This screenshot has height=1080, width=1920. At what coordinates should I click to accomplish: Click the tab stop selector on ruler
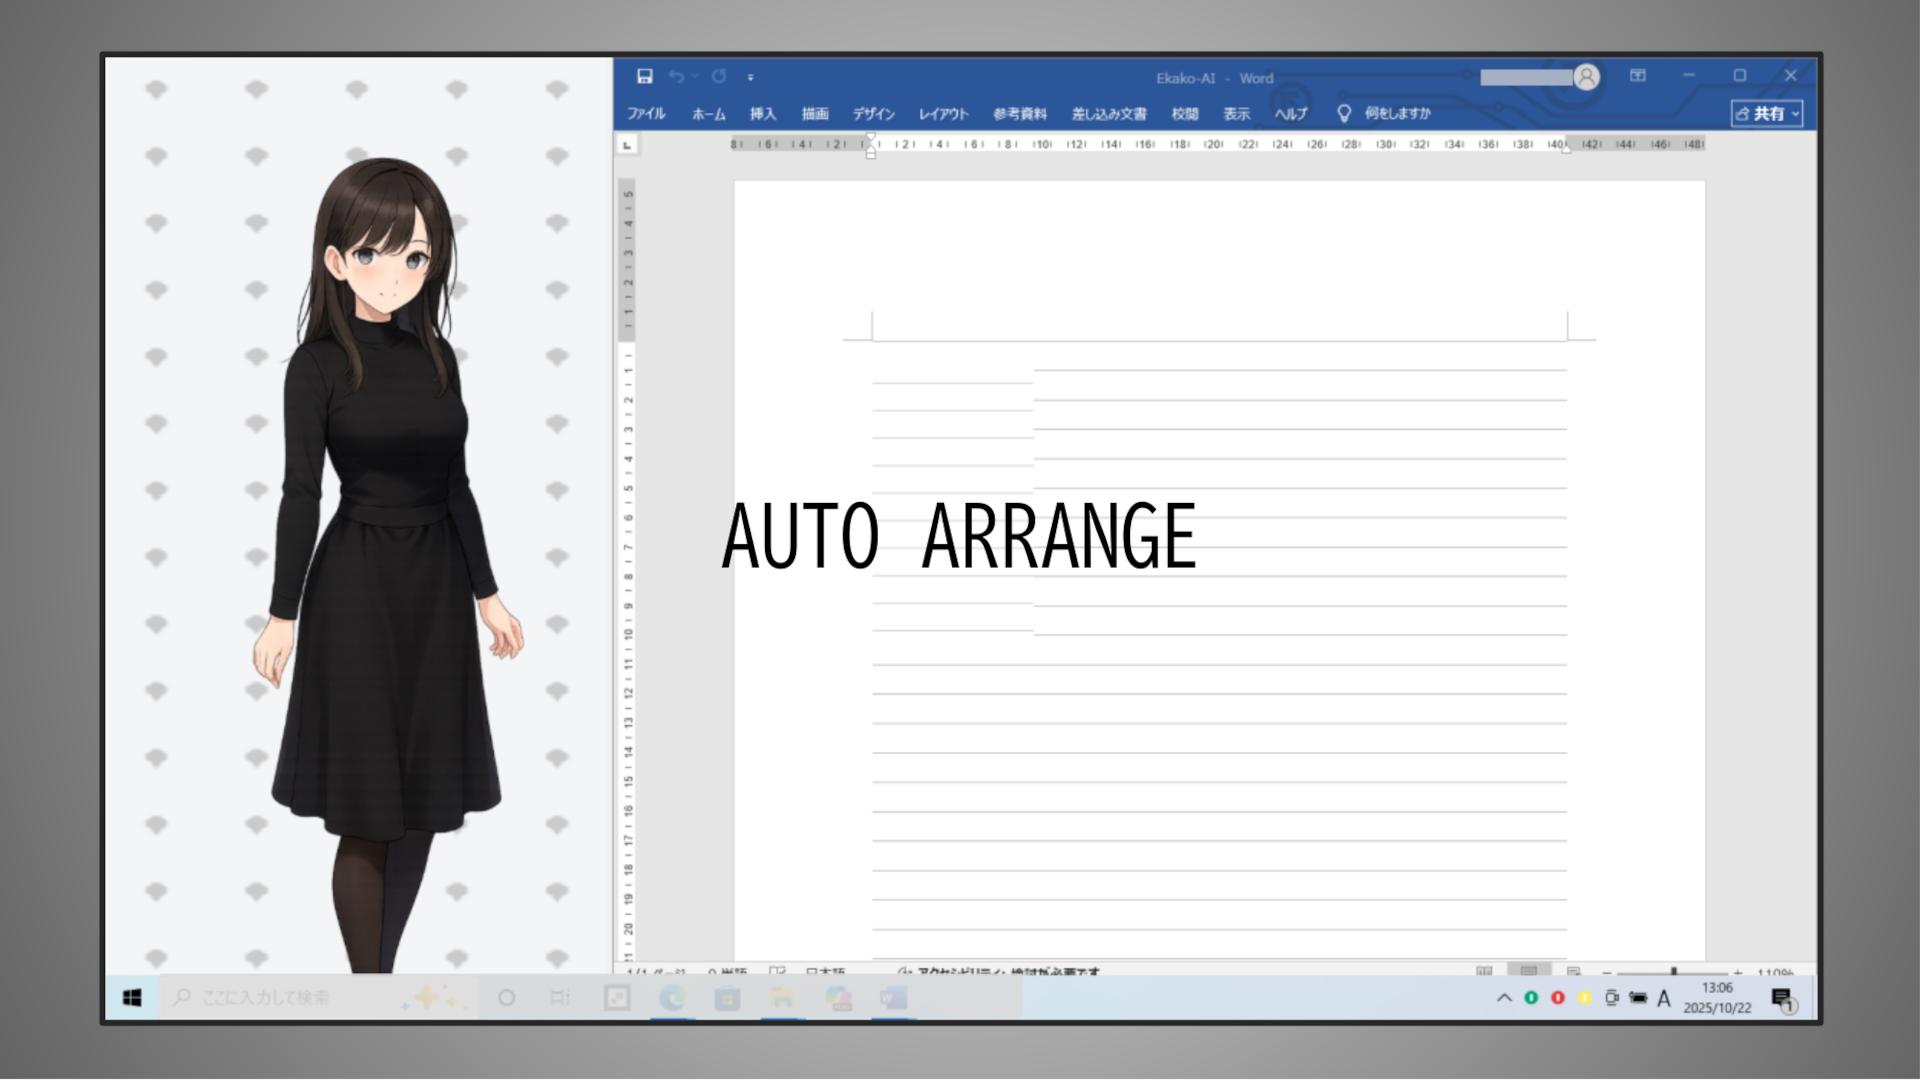pyautogui.click(x=627, y=145)
